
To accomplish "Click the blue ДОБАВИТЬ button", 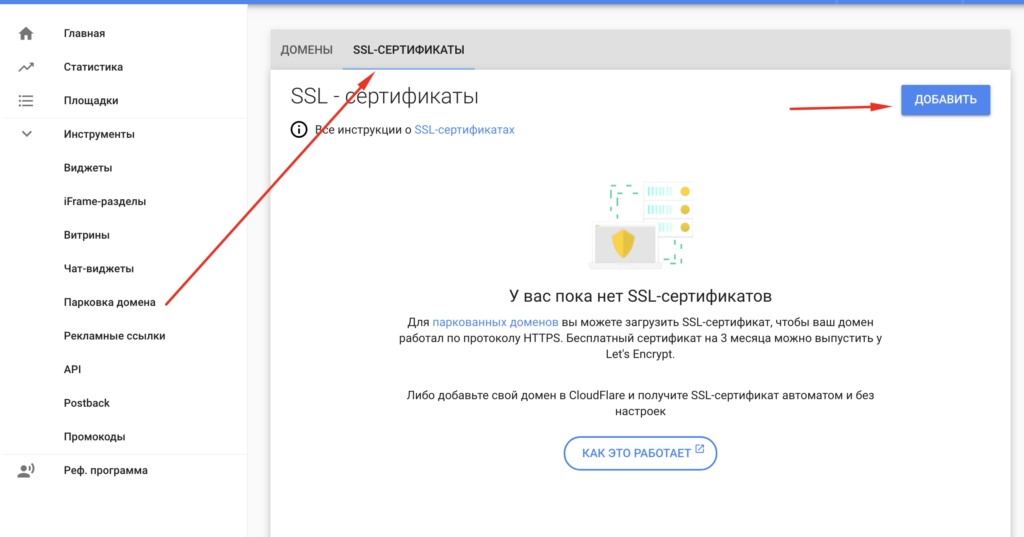I will click(x=946, y=100).
